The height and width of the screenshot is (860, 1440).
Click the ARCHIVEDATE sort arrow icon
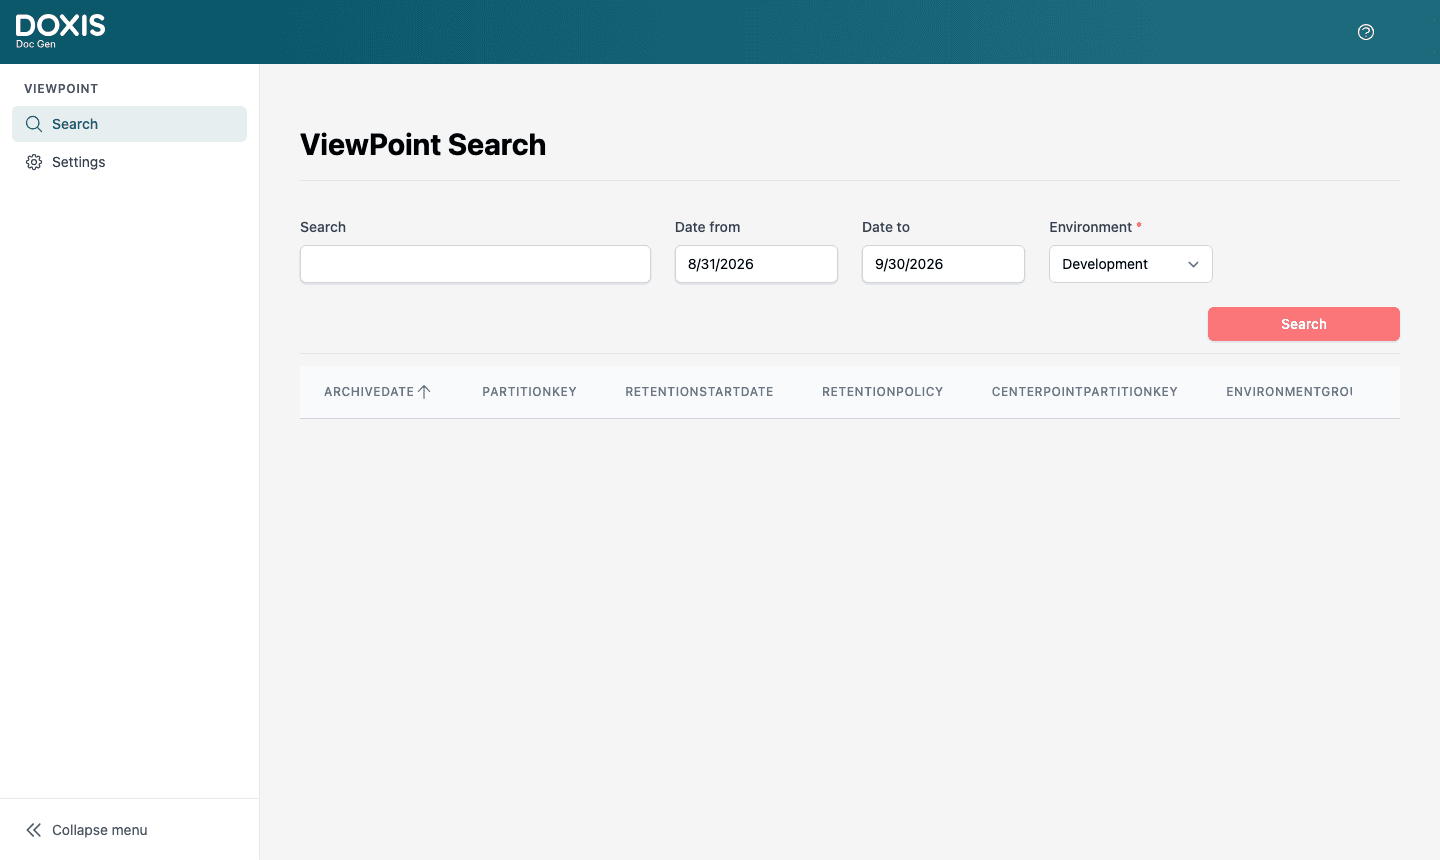tap(424, 392)
